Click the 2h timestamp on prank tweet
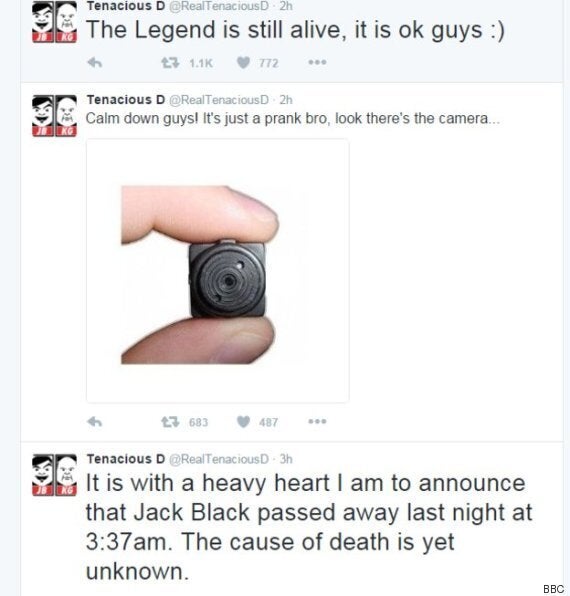 point(286,100)
